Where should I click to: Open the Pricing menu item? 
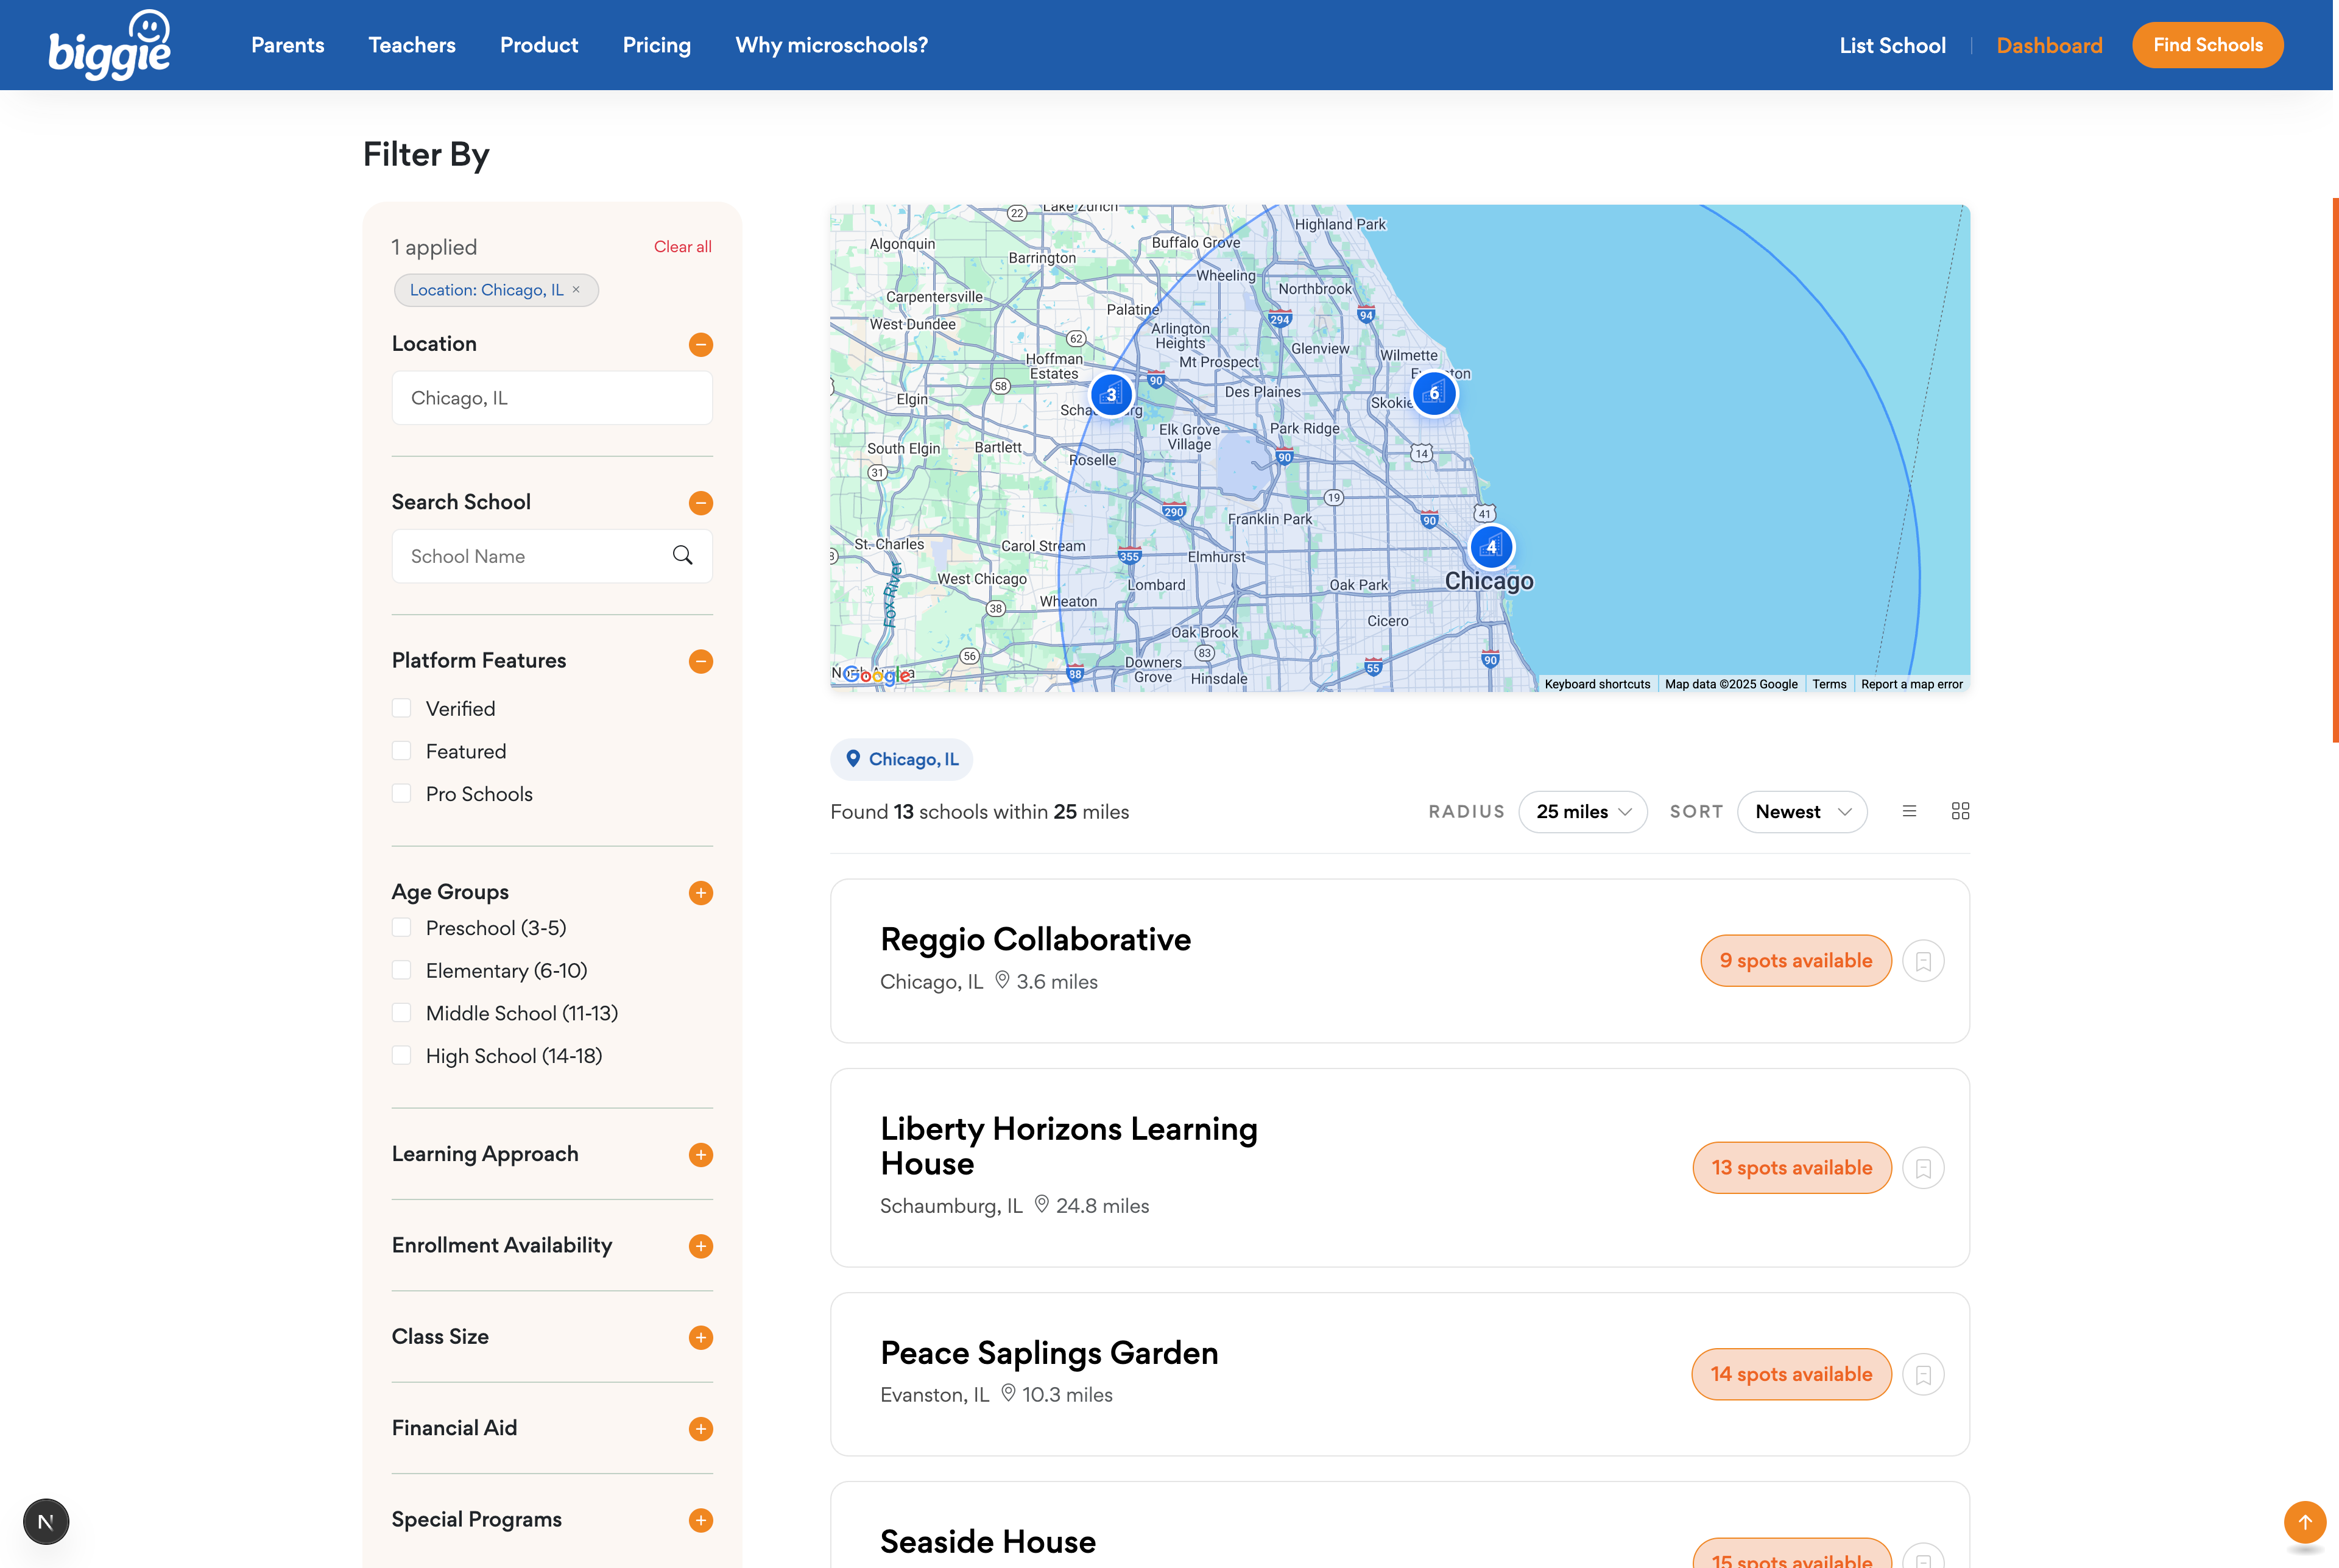(656, 44)
